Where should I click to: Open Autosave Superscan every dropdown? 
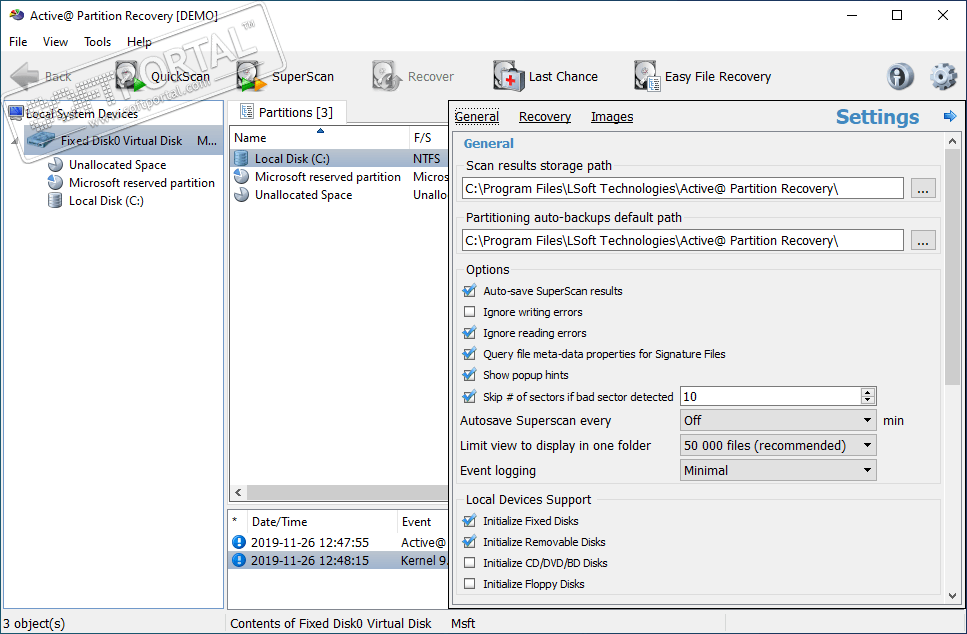click(x=778, y=420)
